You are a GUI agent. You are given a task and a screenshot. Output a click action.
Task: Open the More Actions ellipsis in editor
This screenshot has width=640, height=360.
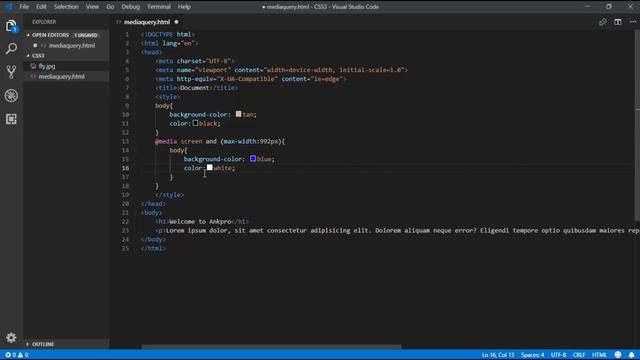click(633, 22)
